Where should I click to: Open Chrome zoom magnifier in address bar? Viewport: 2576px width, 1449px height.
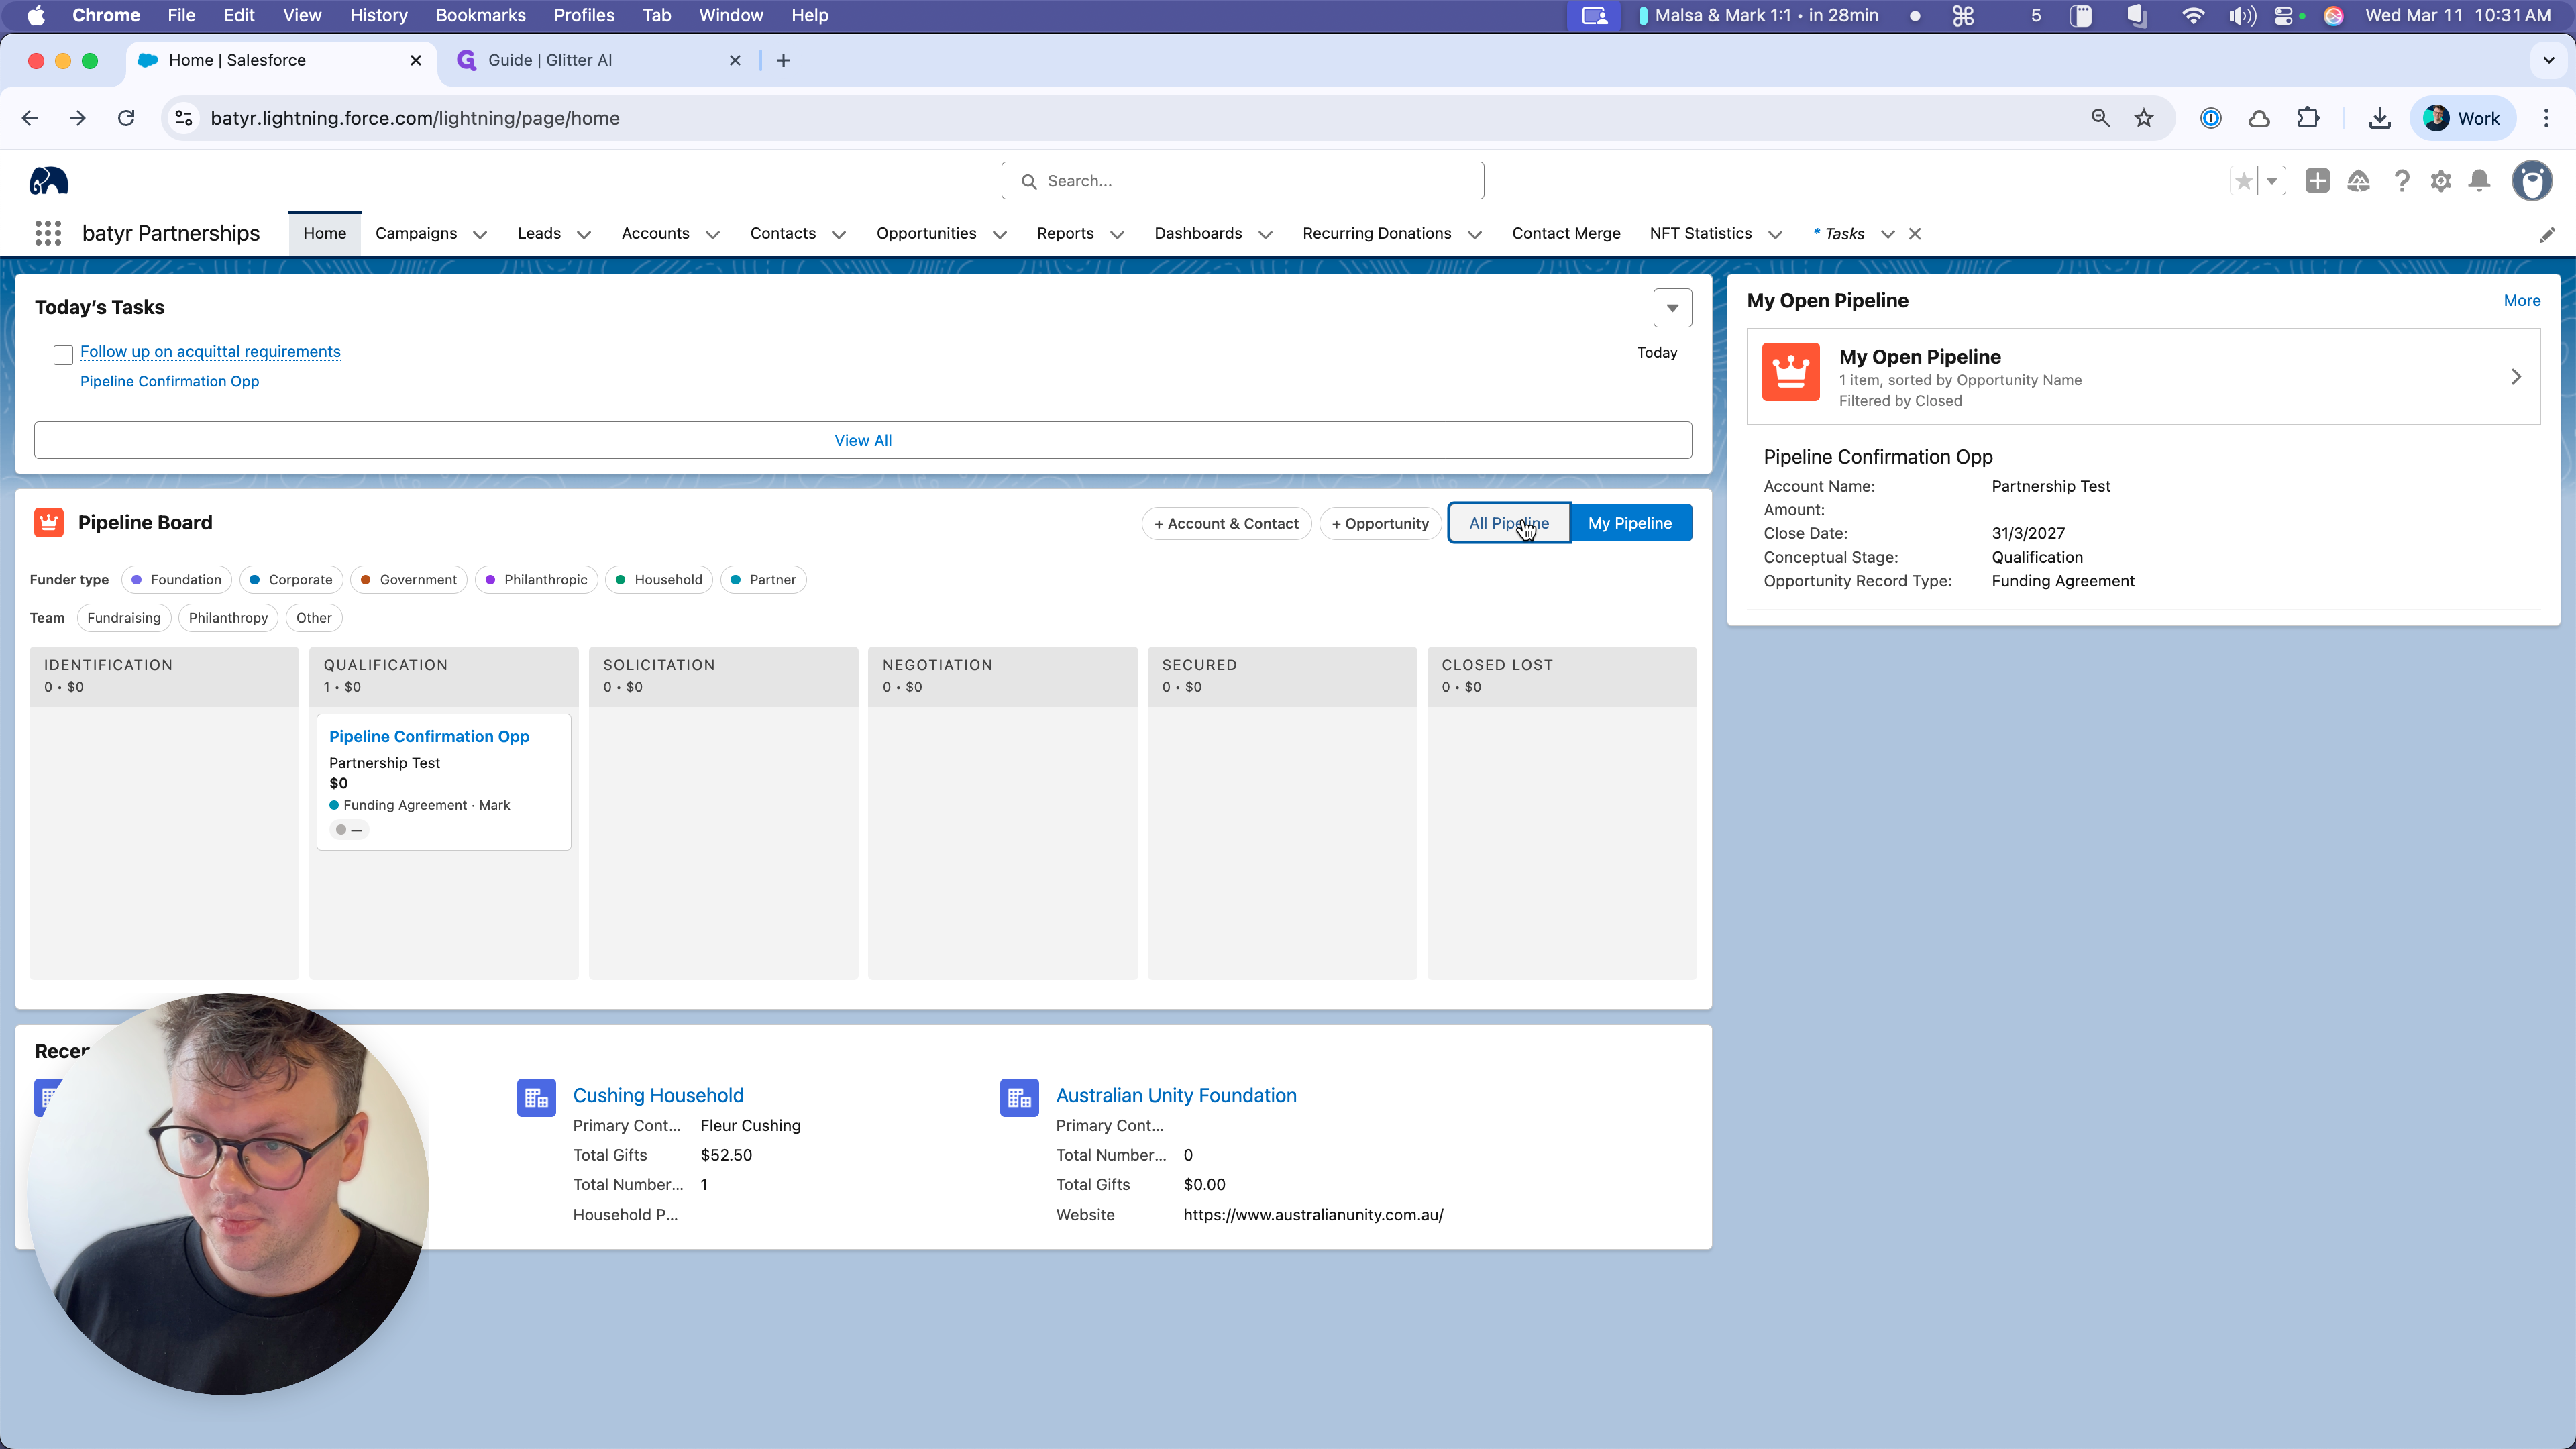2100,119
